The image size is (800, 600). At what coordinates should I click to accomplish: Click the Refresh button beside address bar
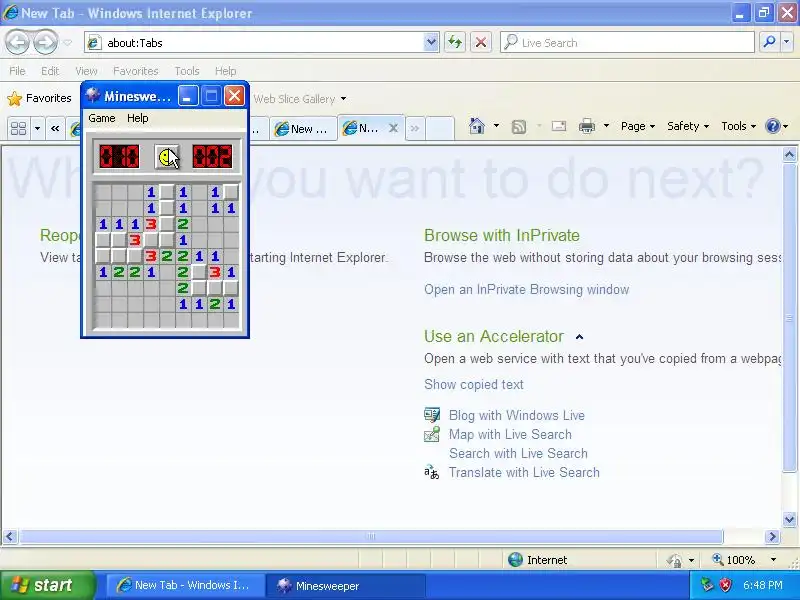455,42
